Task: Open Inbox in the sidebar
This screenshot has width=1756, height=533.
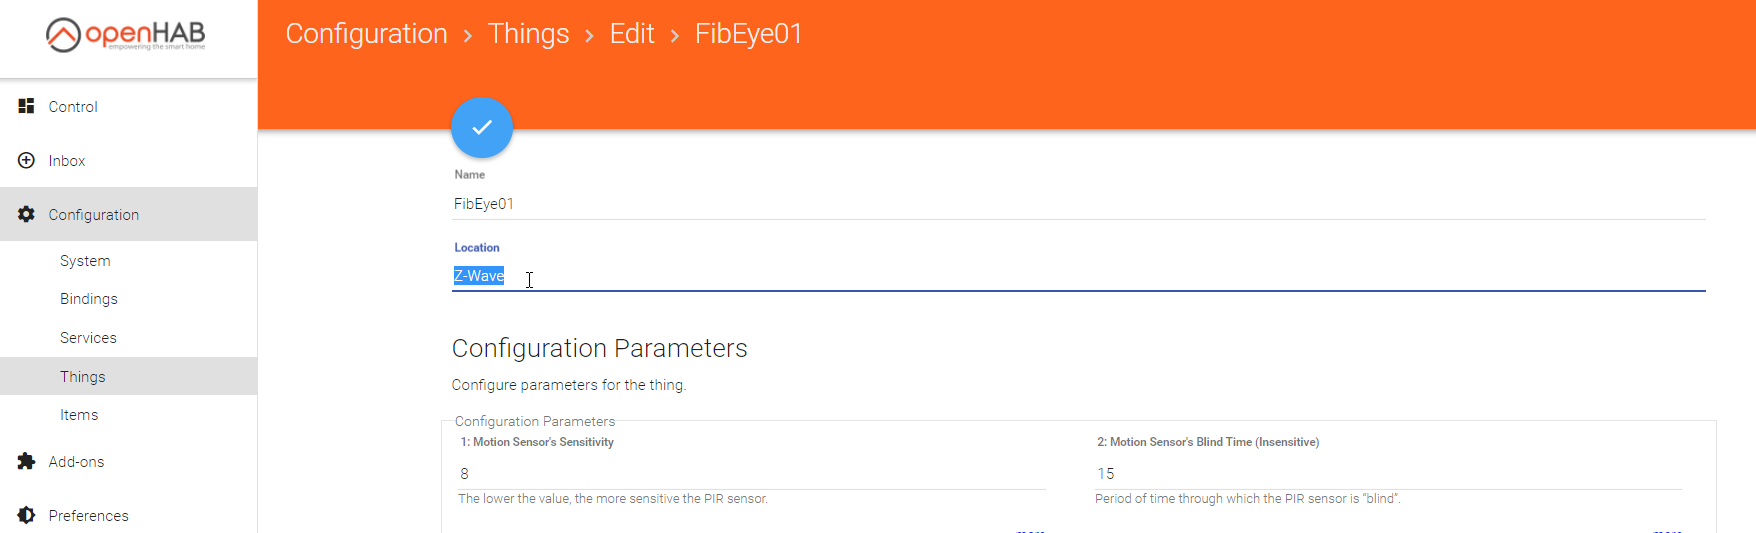Action: [x=67, y=161]
